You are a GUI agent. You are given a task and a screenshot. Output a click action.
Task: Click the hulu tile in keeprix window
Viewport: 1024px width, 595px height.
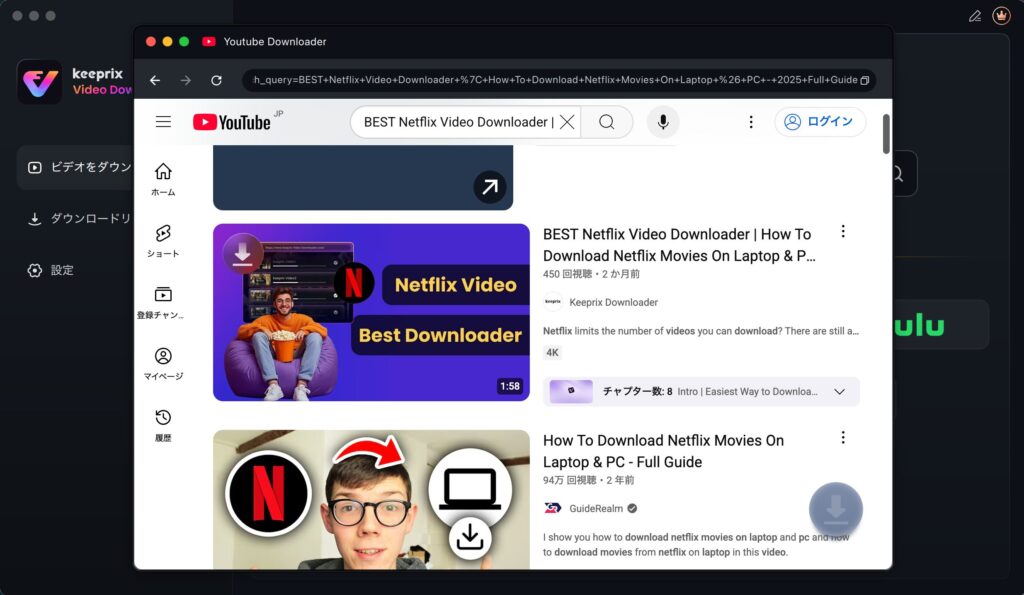pos(940,325)
